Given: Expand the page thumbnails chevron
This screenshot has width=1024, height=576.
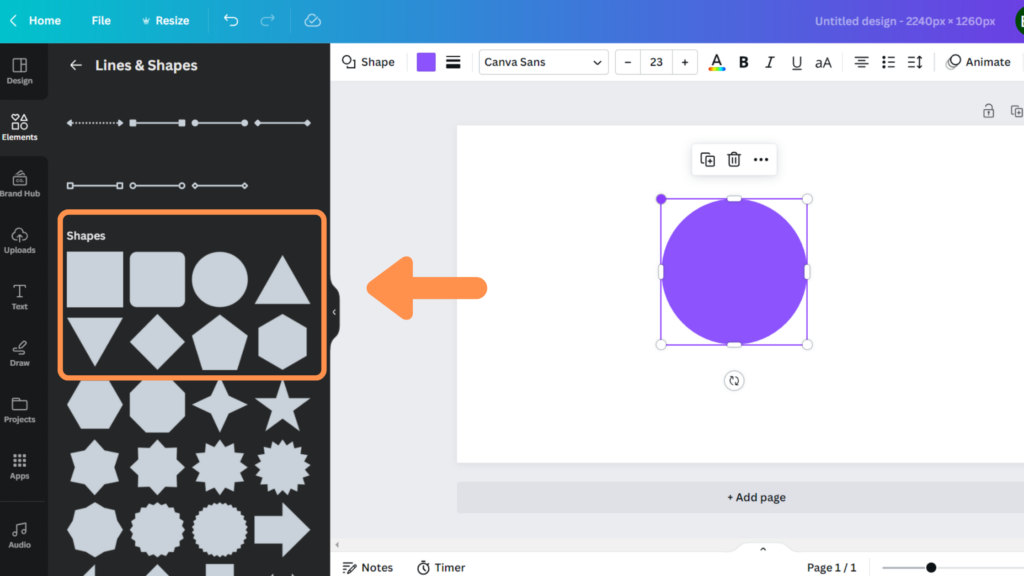Looking at the screenshot, I should coord(763,549).
